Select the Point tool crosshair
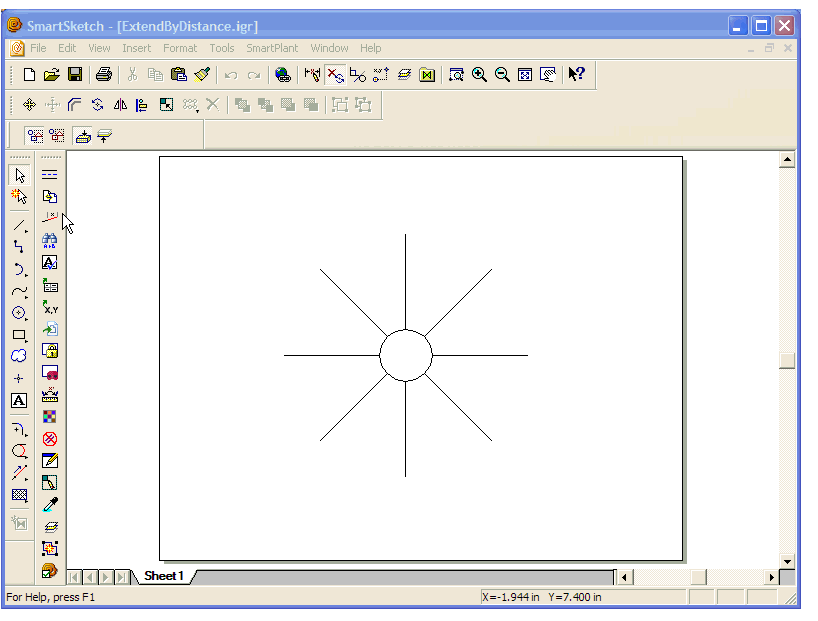 pyautogui.click(x=19, y=378)
